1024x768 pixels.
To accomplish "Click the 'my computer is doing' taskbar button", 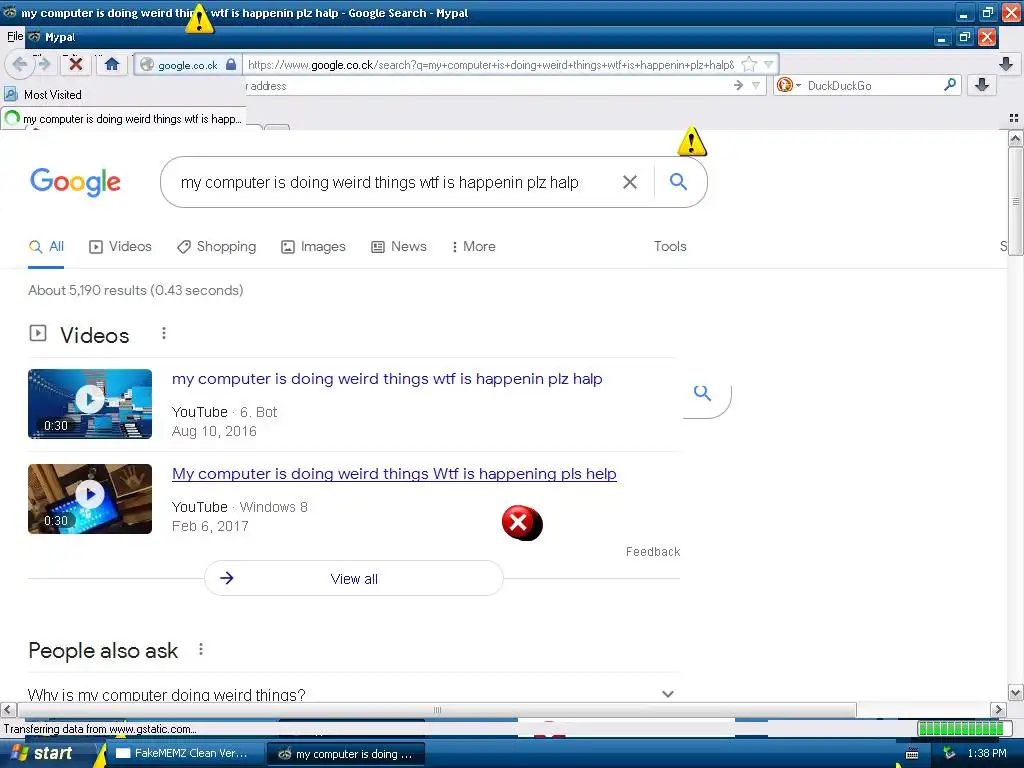I will pyautogui.click(x=345, y=754).
